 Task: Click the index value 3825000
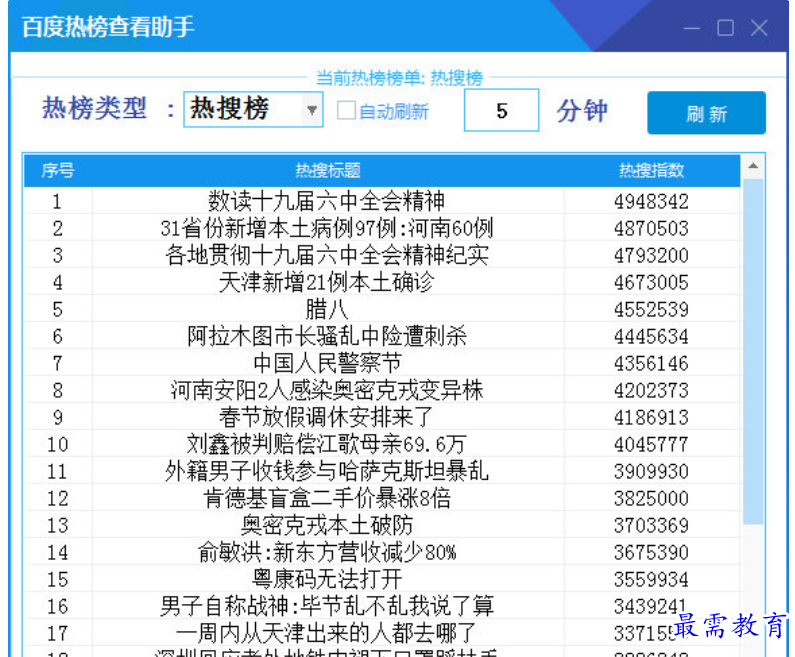coord(652,498)
